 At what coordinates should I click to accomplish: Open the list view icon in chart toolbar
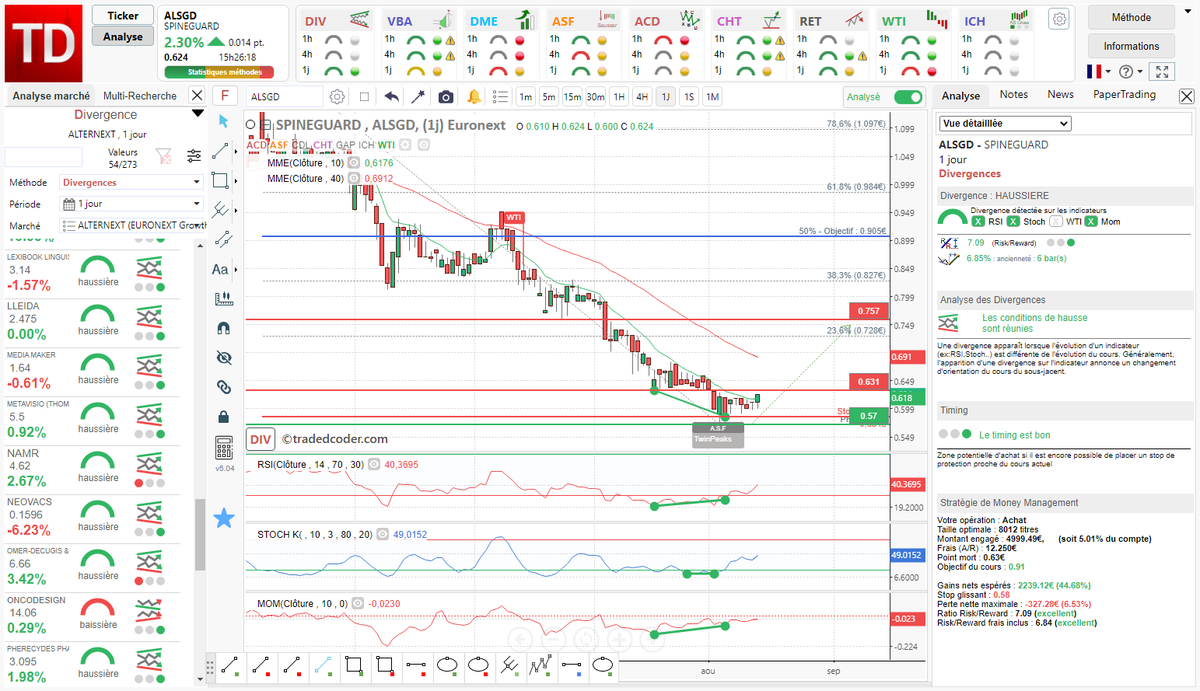pyautogui.click(x=500, y=97)
